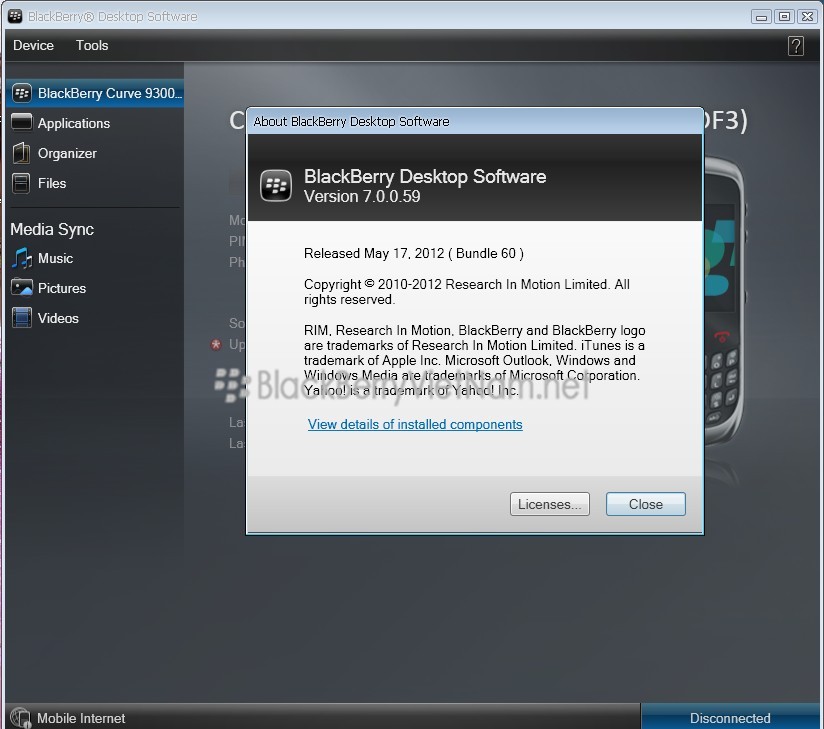The height and width of the screenshot is (729, 824).
Task: Open Music media sync
Action: pyautogui.click(x=55, y=259)
